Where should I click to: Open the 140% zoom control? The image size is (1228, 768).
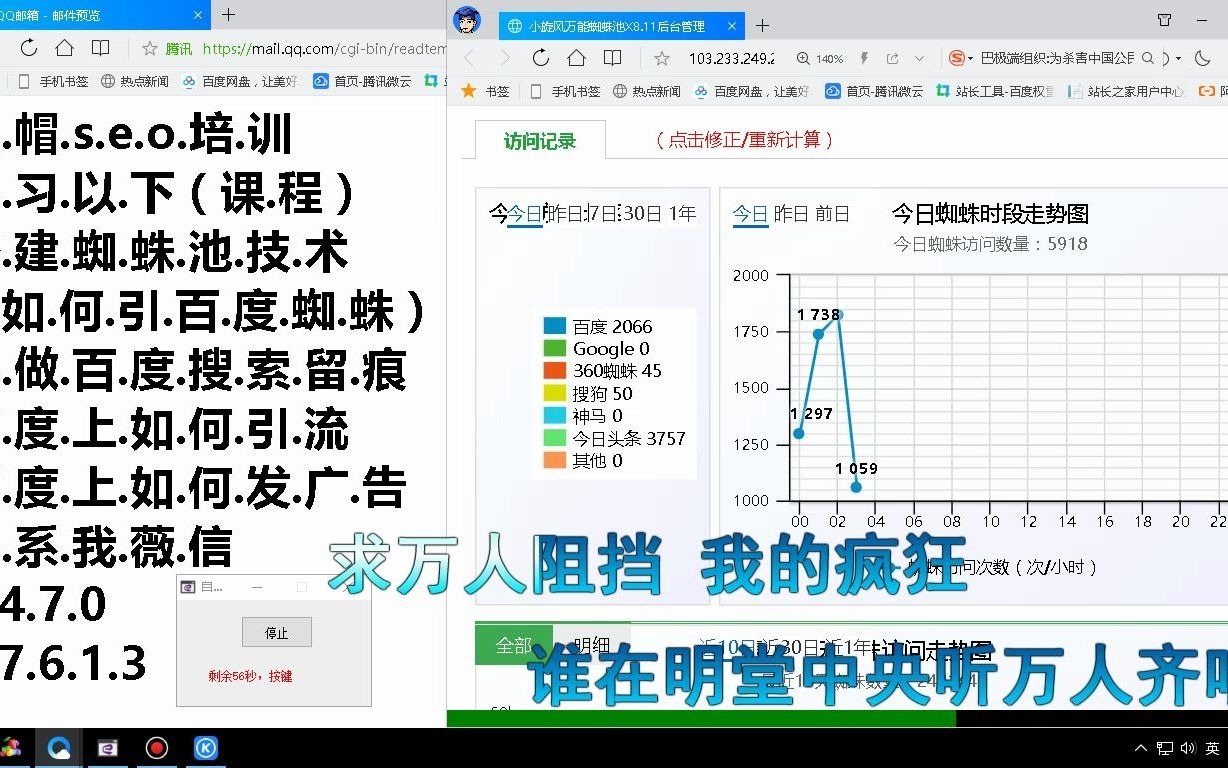tap(820, 58)
